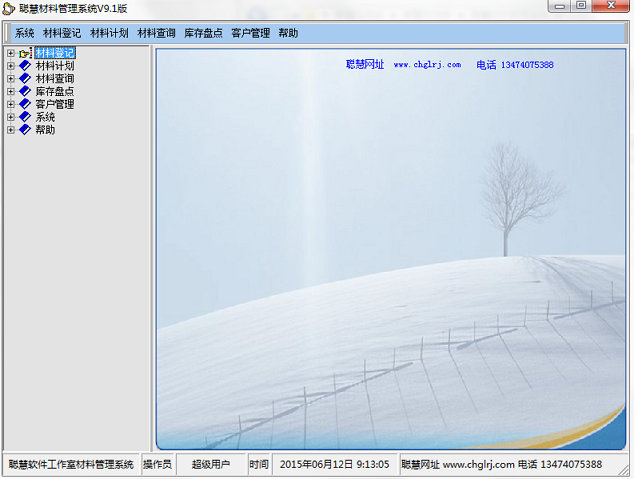The width and height of the screenshot is (634, 479).
Task: Expand the 材料查询 tree node
Action: click(11, 79)
